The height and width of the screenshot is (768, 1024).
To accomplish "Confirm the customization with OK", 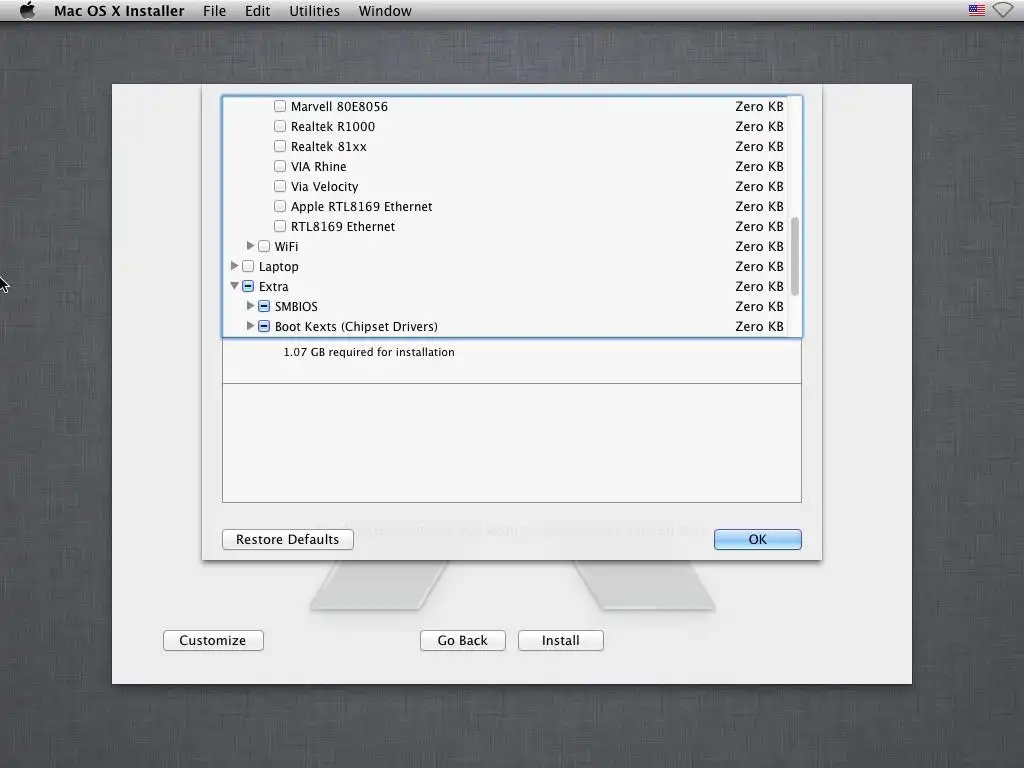I will pos(758,539).
